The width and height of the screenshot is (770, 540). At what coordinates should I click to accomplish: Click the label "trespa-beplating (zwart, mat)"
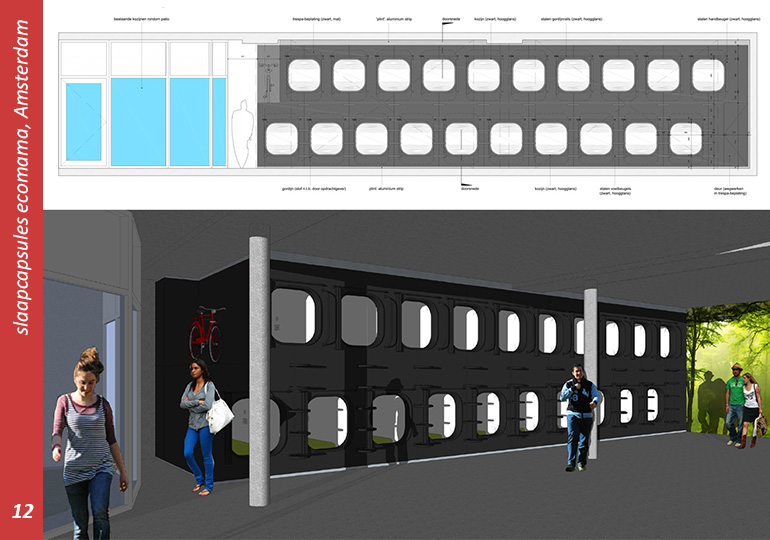pos(317,19)
